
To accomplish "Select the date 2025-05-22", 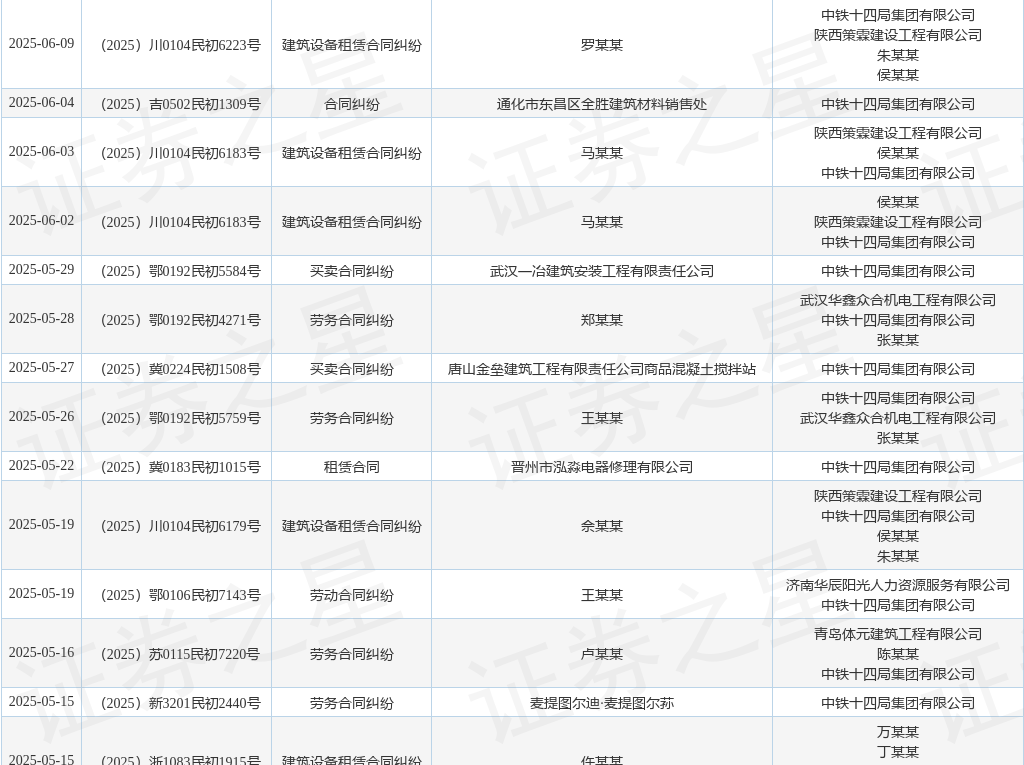I will 41,465.
